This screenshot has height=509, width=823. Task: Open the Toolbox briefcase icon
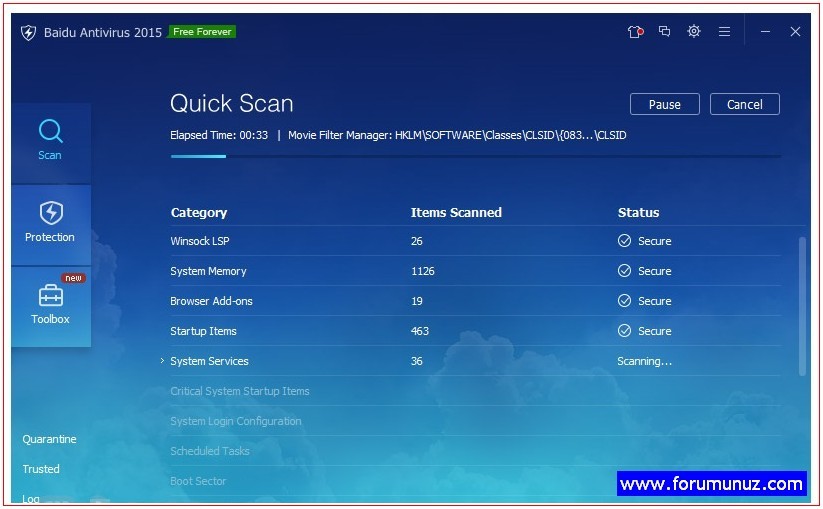tap(51, 295)
